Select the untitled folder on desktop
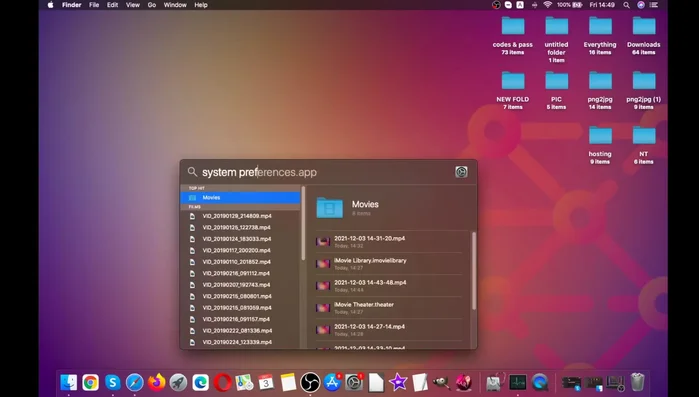The image size is (699, 397). click(556, 39)
